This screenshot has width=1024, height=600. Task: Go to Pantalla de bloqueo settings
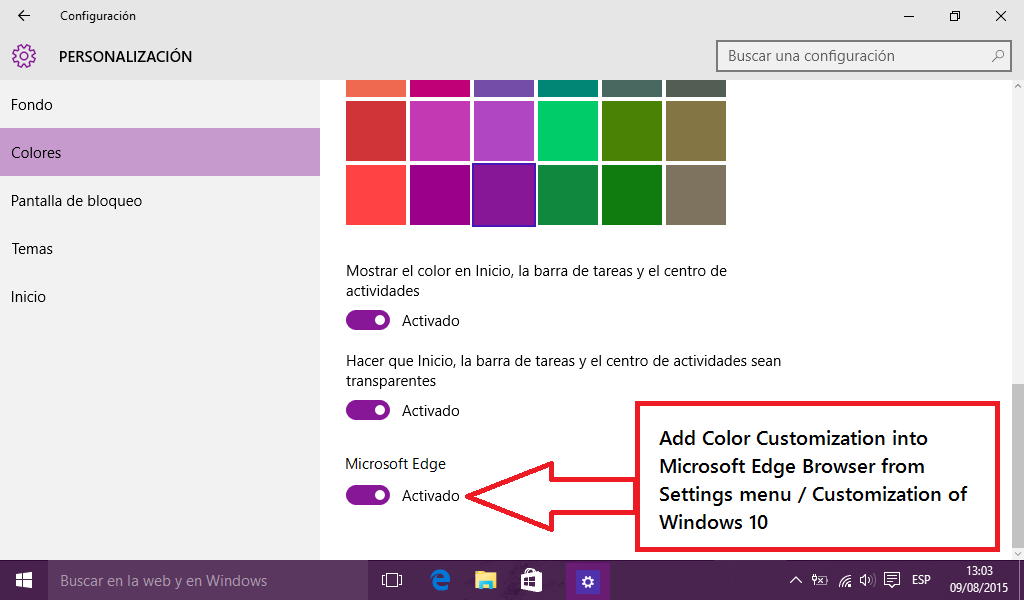coord(160,200)
